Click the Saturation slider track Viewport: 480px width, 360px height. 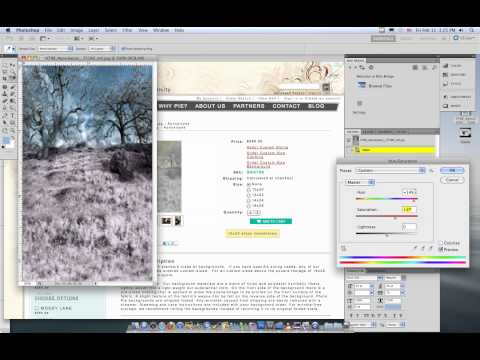pos(387,216)
